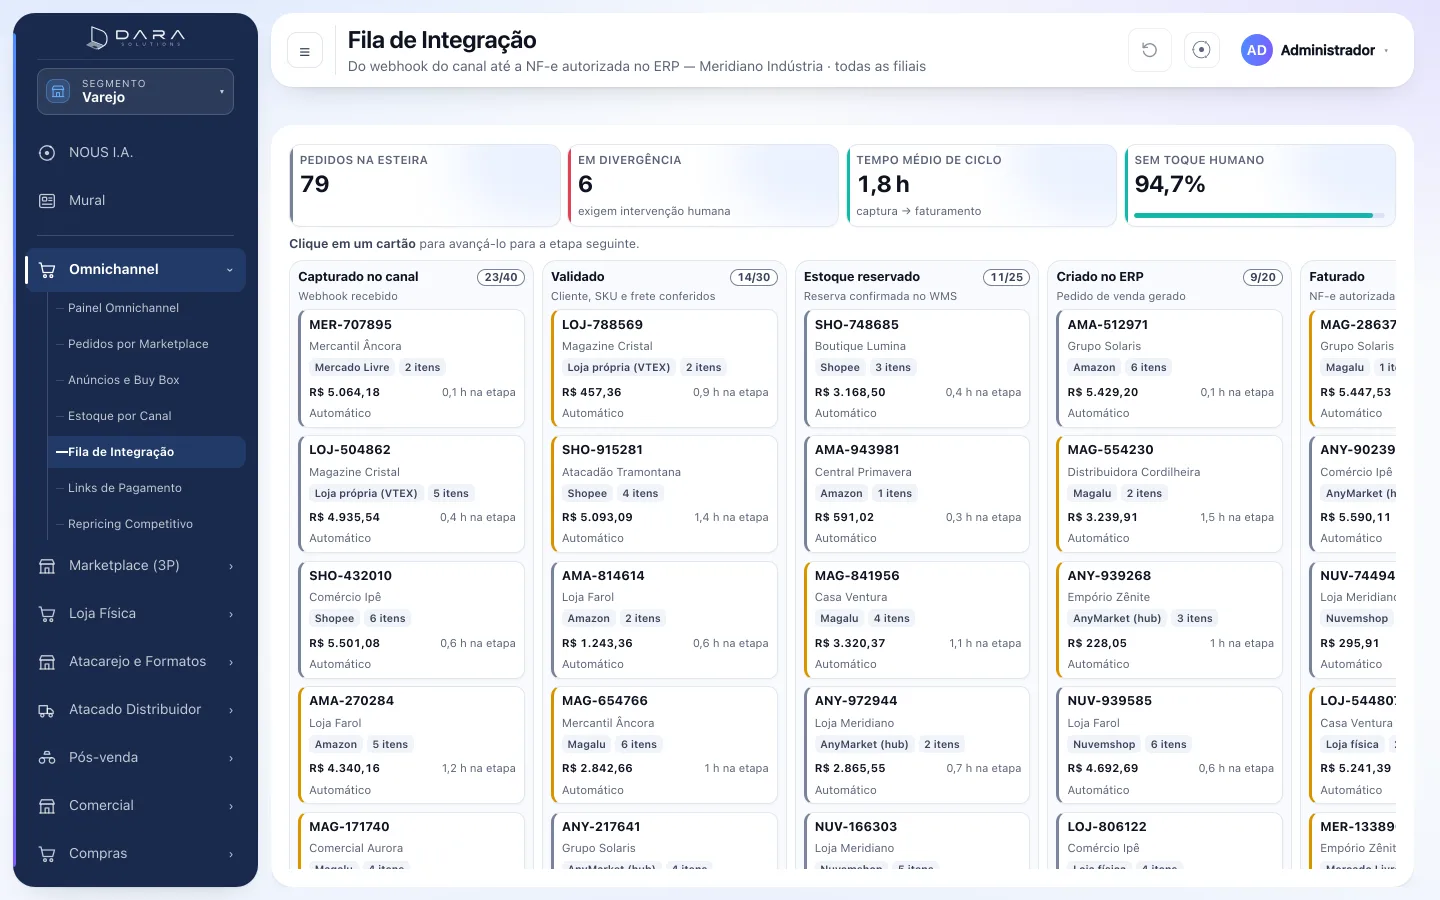Click the Pedidos na Esteira KPI card

(x=425, y=185)
